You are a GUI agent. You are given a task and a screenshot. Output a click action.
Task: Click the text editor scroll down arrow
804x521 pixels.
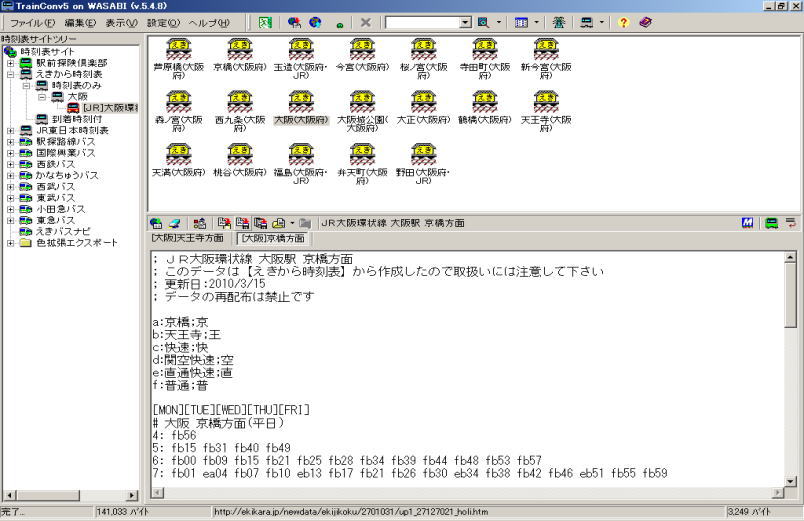790,481
